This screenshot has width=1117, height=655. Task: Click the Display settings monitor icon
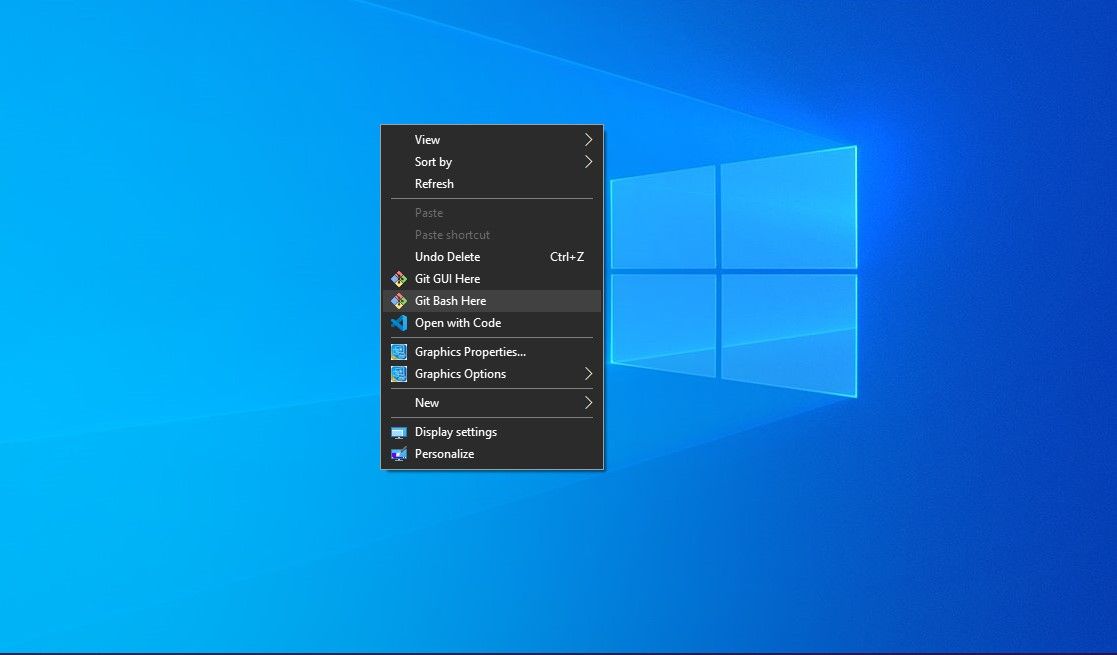pos(399,432)
